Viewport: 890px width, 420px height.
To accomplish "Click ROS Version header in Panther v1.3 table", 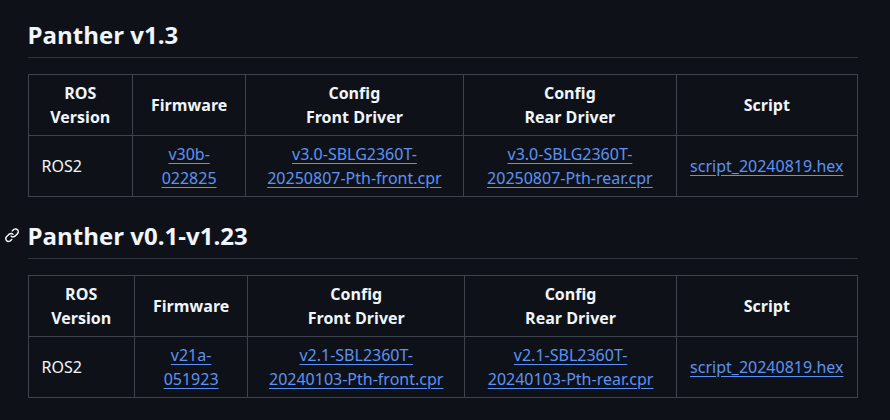I will click(x=80, y=105).
